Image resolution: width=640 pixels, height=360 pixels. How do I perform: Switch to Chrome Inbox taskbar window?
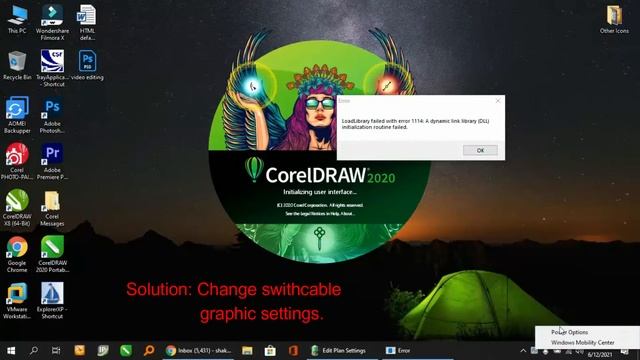pos(199,351)
